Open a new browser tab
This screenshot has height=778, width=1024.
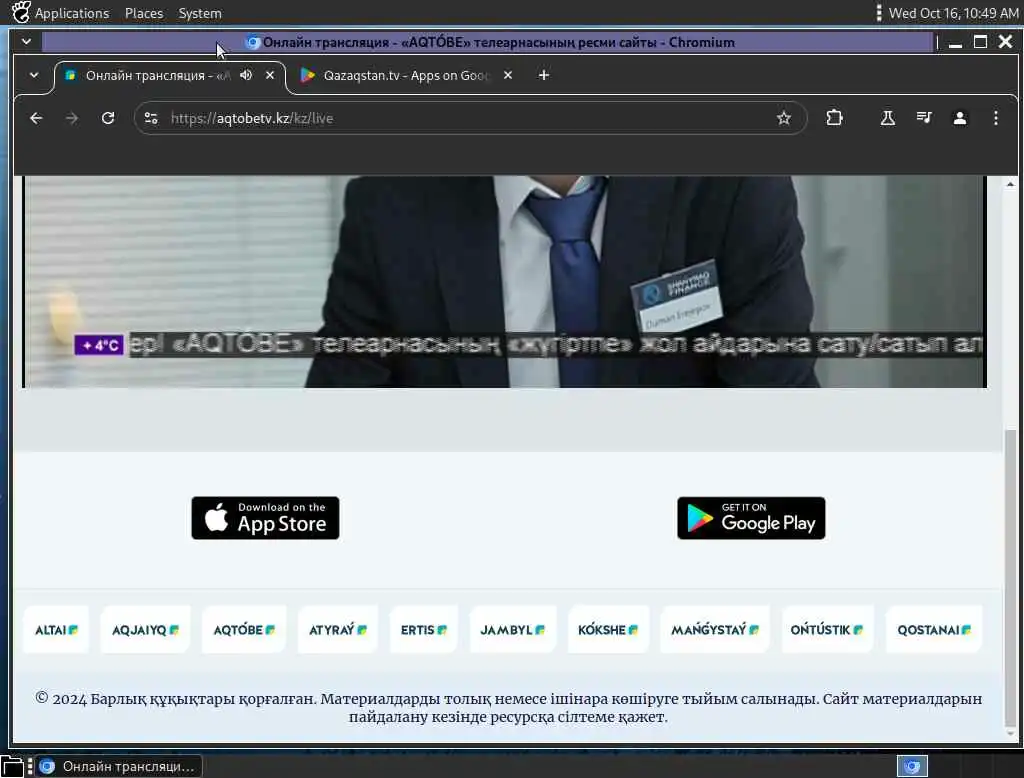[543, 75]
